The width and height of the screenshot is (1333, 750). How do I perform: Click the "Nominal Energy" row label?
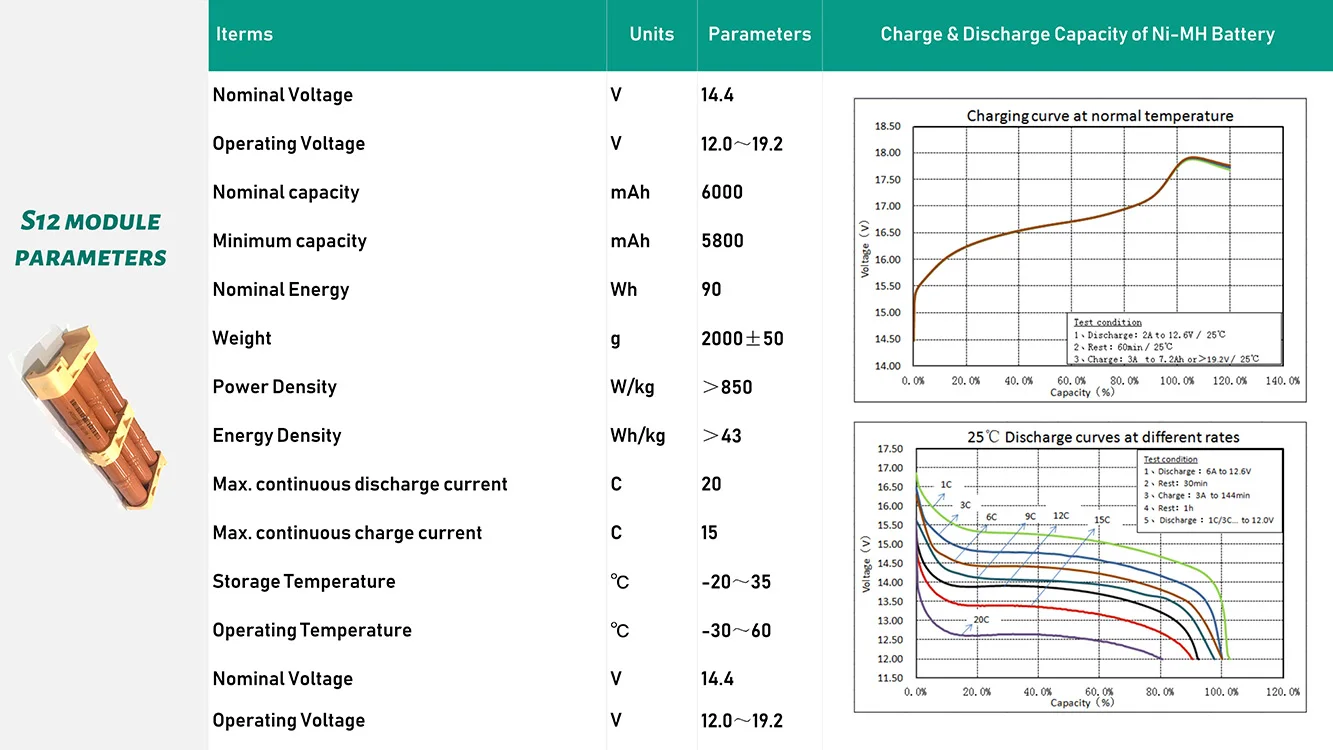(x=280, y=290)
